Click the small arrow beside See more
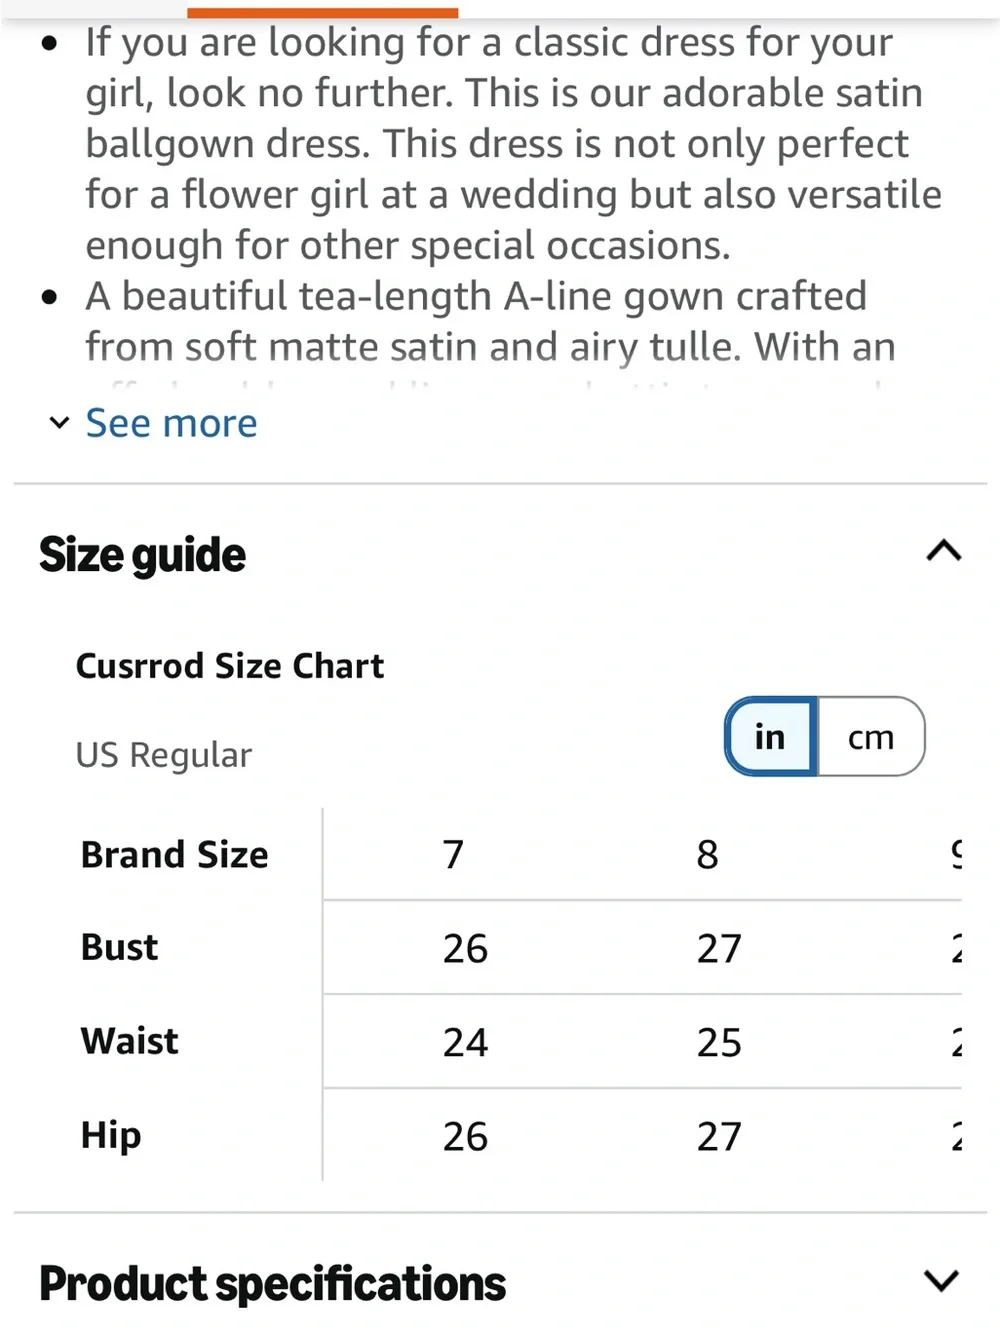Image resolution: width=1000 pixels, height=1333 pixels. 59,423
